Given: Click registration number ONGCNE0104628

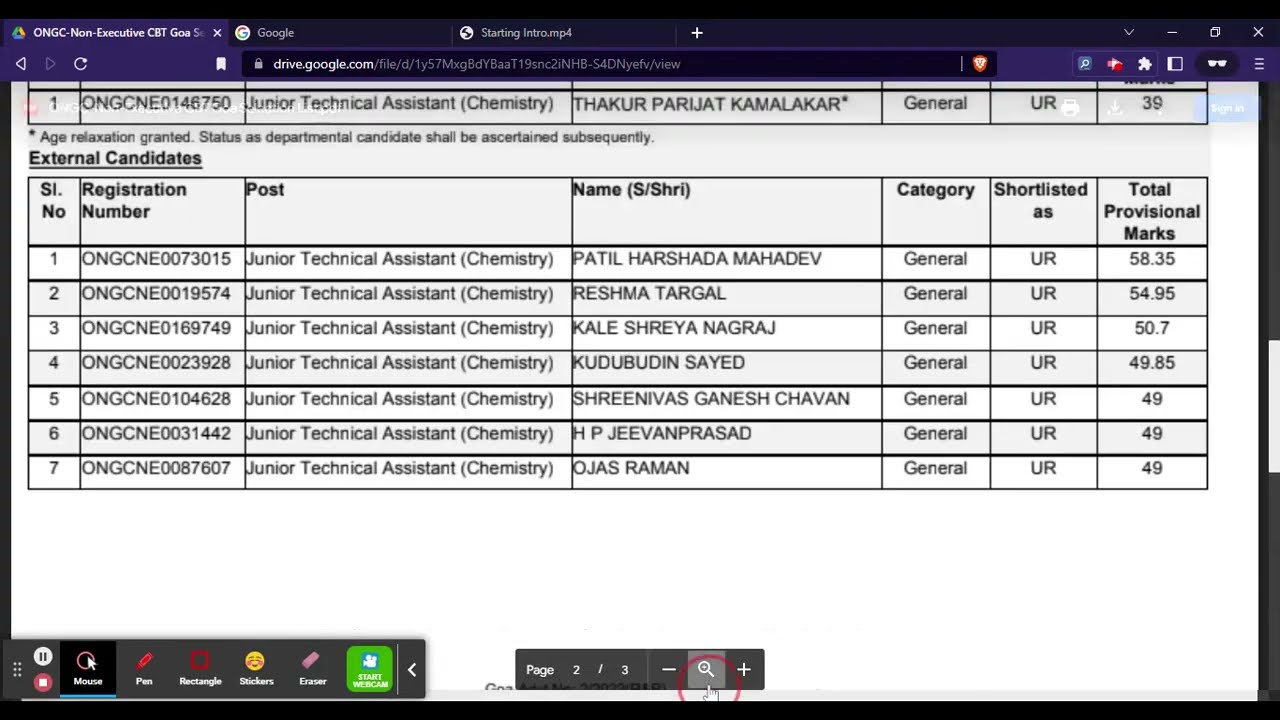Looking at the screenshot, I should point(156,399).
